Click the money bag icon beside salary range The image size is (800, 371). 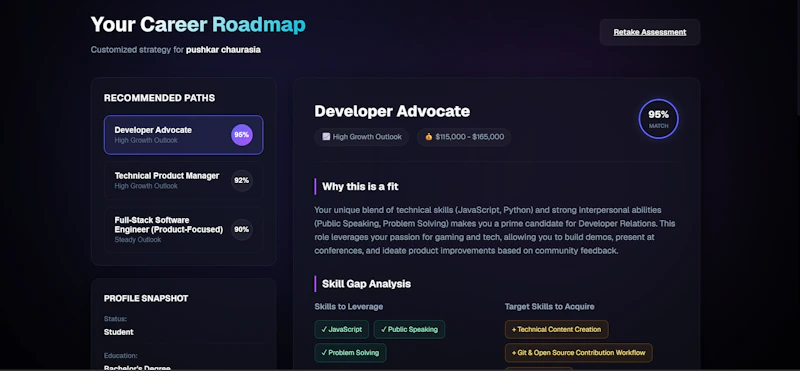(x=429, y=137)
